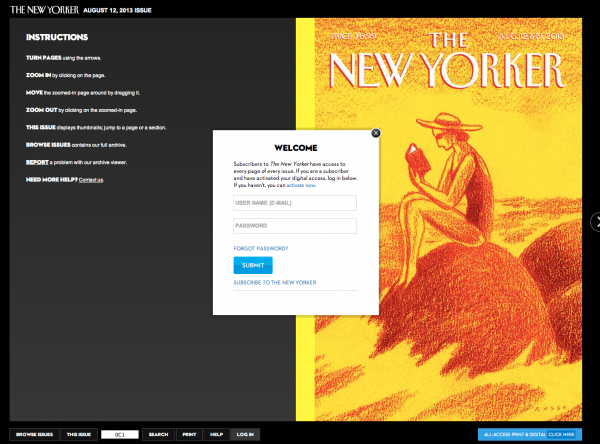Viewport: 600px width, 444px height.
Task: Open the activate now link
Action: [x=301, y=185]
